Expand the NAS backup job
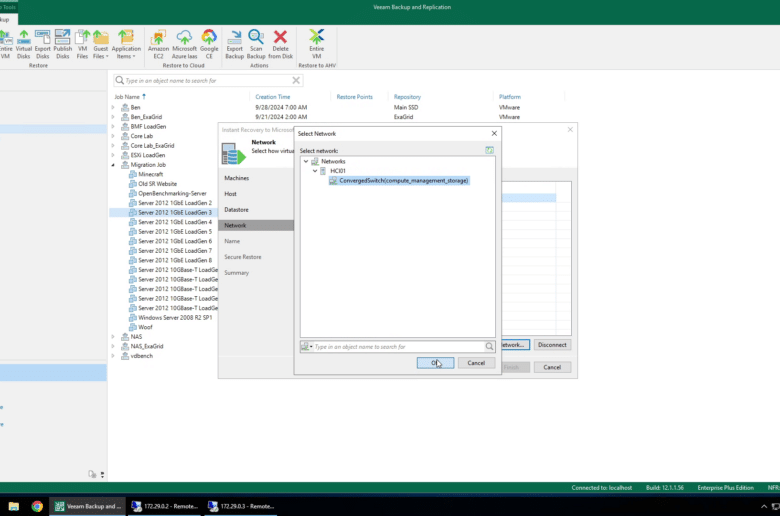 (x=113, y=337)
